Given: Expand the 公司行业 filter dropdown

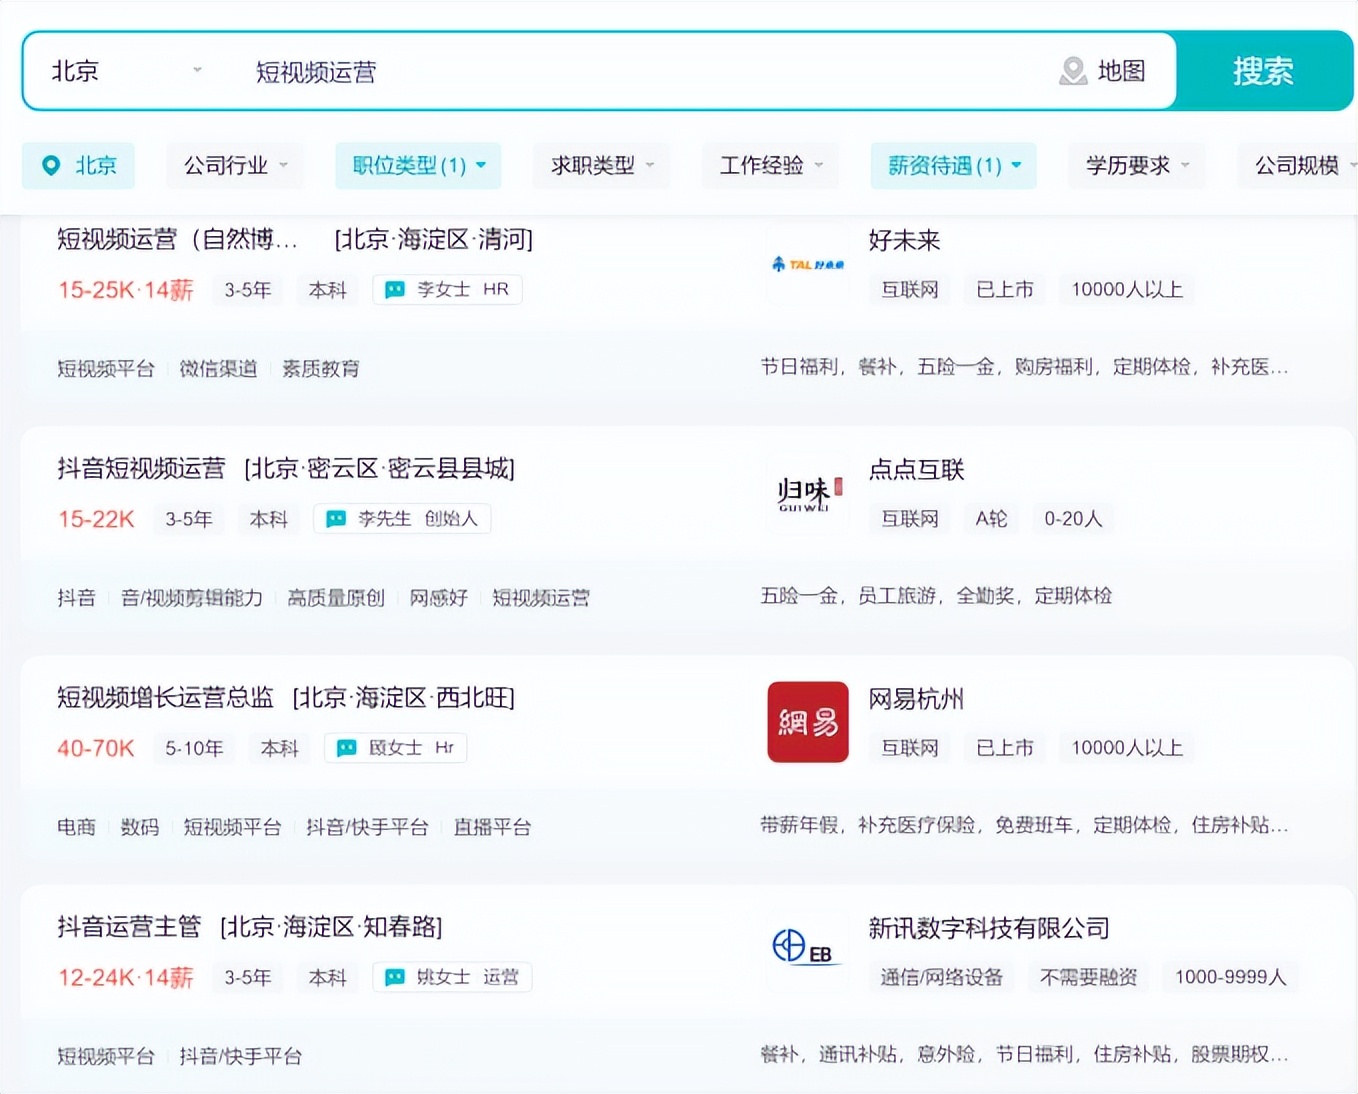Looking at the screenshot, I should click(x=235, y=165).
